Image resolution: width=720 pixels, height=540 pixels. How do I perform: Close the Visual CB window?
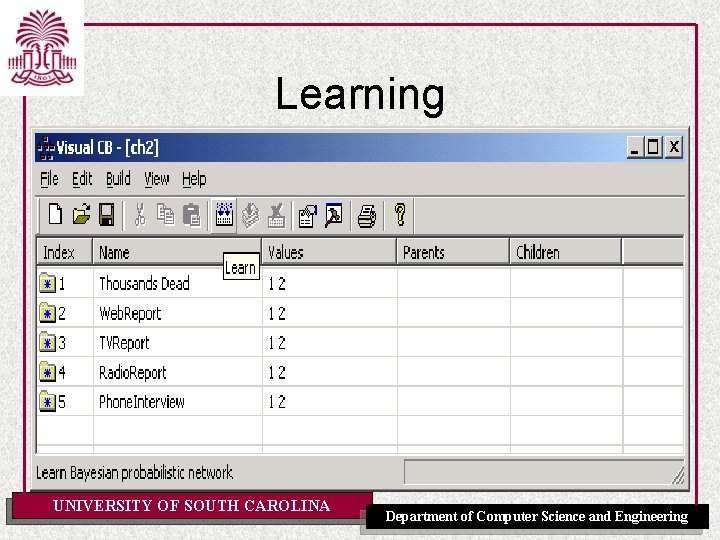click(674, 147)
